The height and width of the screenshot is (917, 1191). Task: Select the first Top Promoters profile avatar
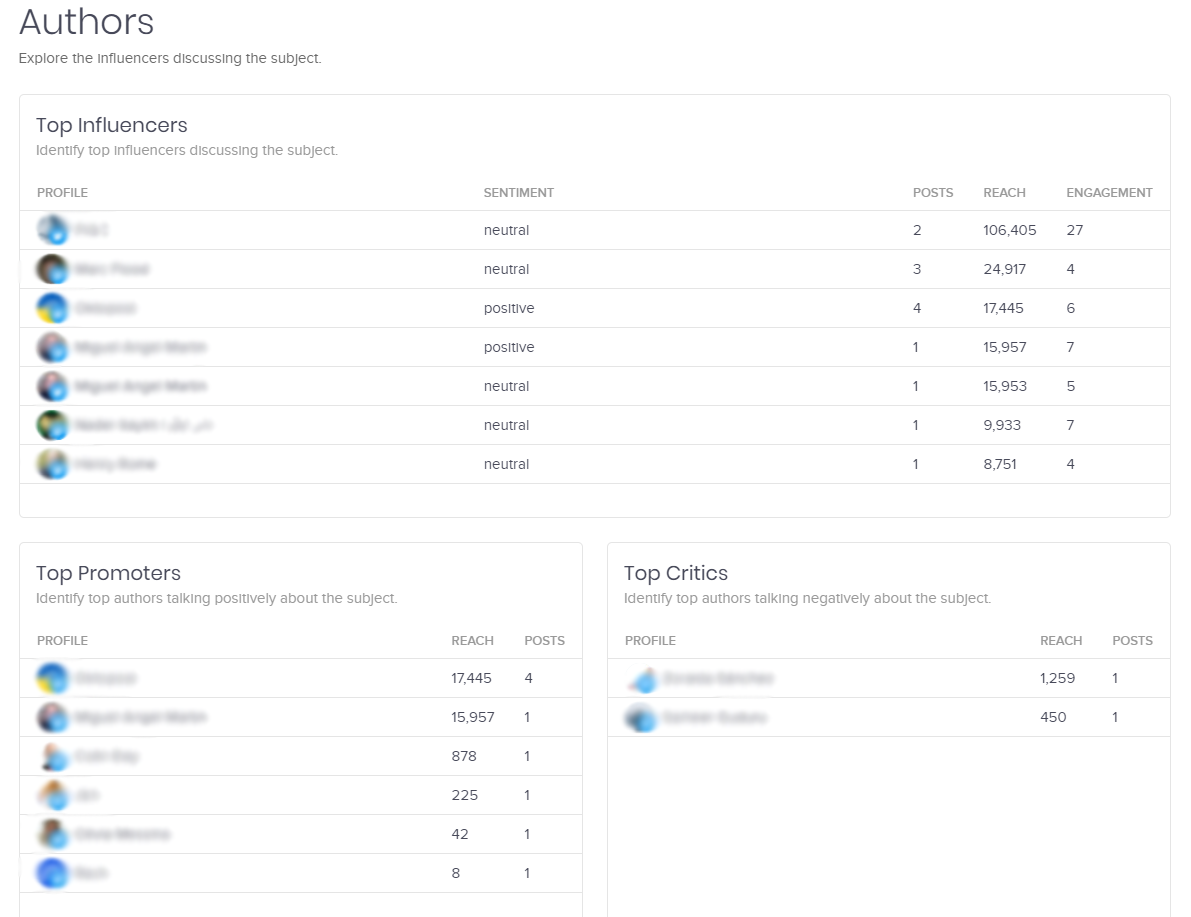[52, 677]
